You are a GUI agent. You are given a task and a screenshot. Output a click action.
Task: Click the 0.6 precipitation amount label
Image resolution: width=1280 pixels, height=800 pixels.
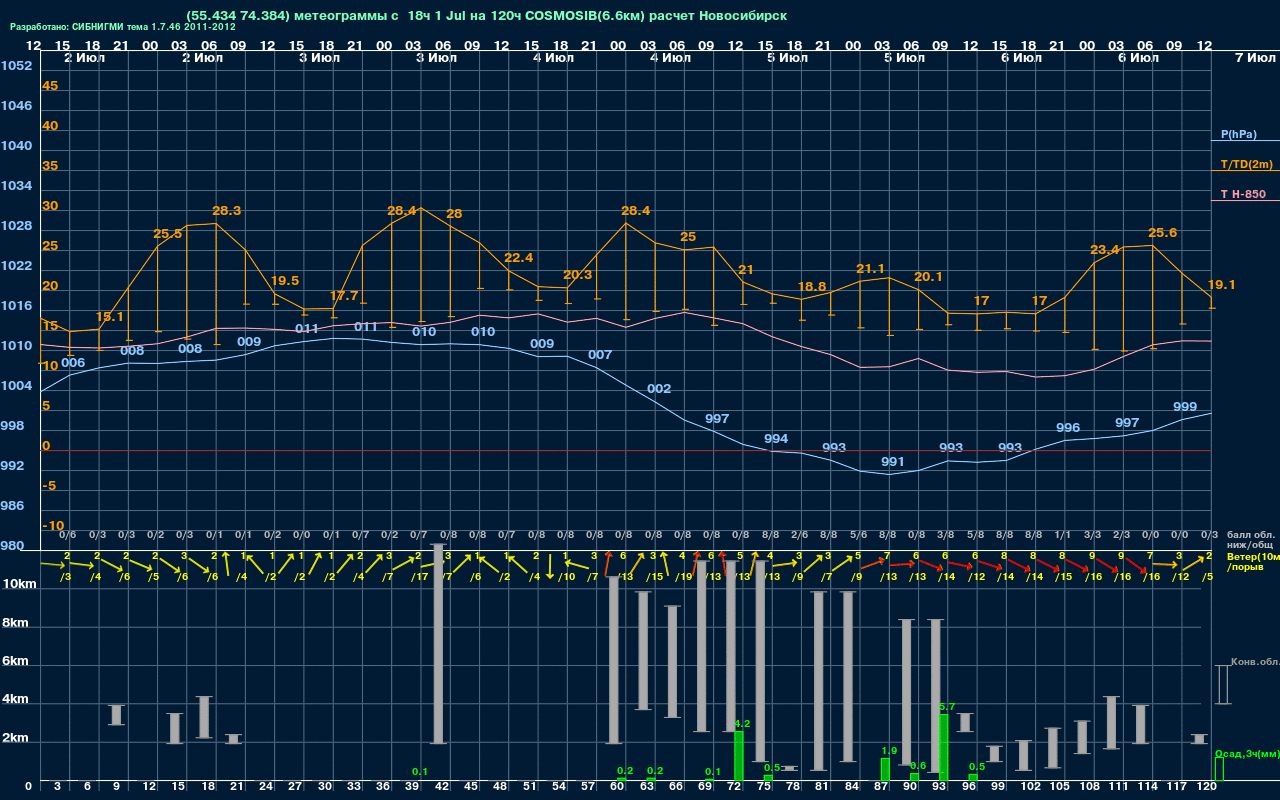[x=918, y=765]
